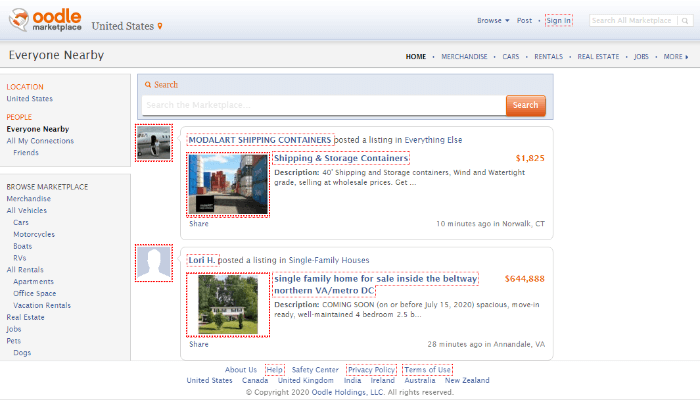
Task: Click the Sign In link
Action: click(559, 20)
